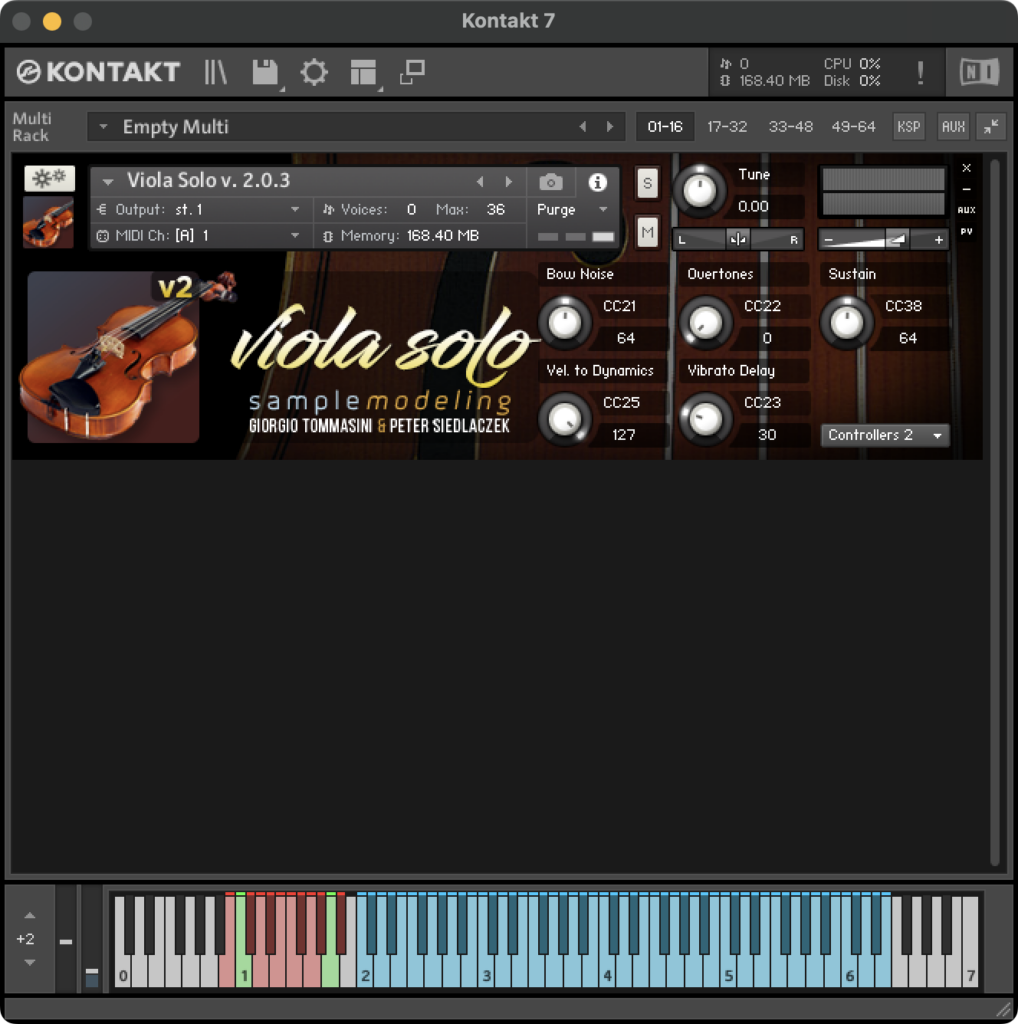Collapse the rack resize icon
Image resolution: width=1018 pixels, height=1024 pixels.
pos(991,127)
